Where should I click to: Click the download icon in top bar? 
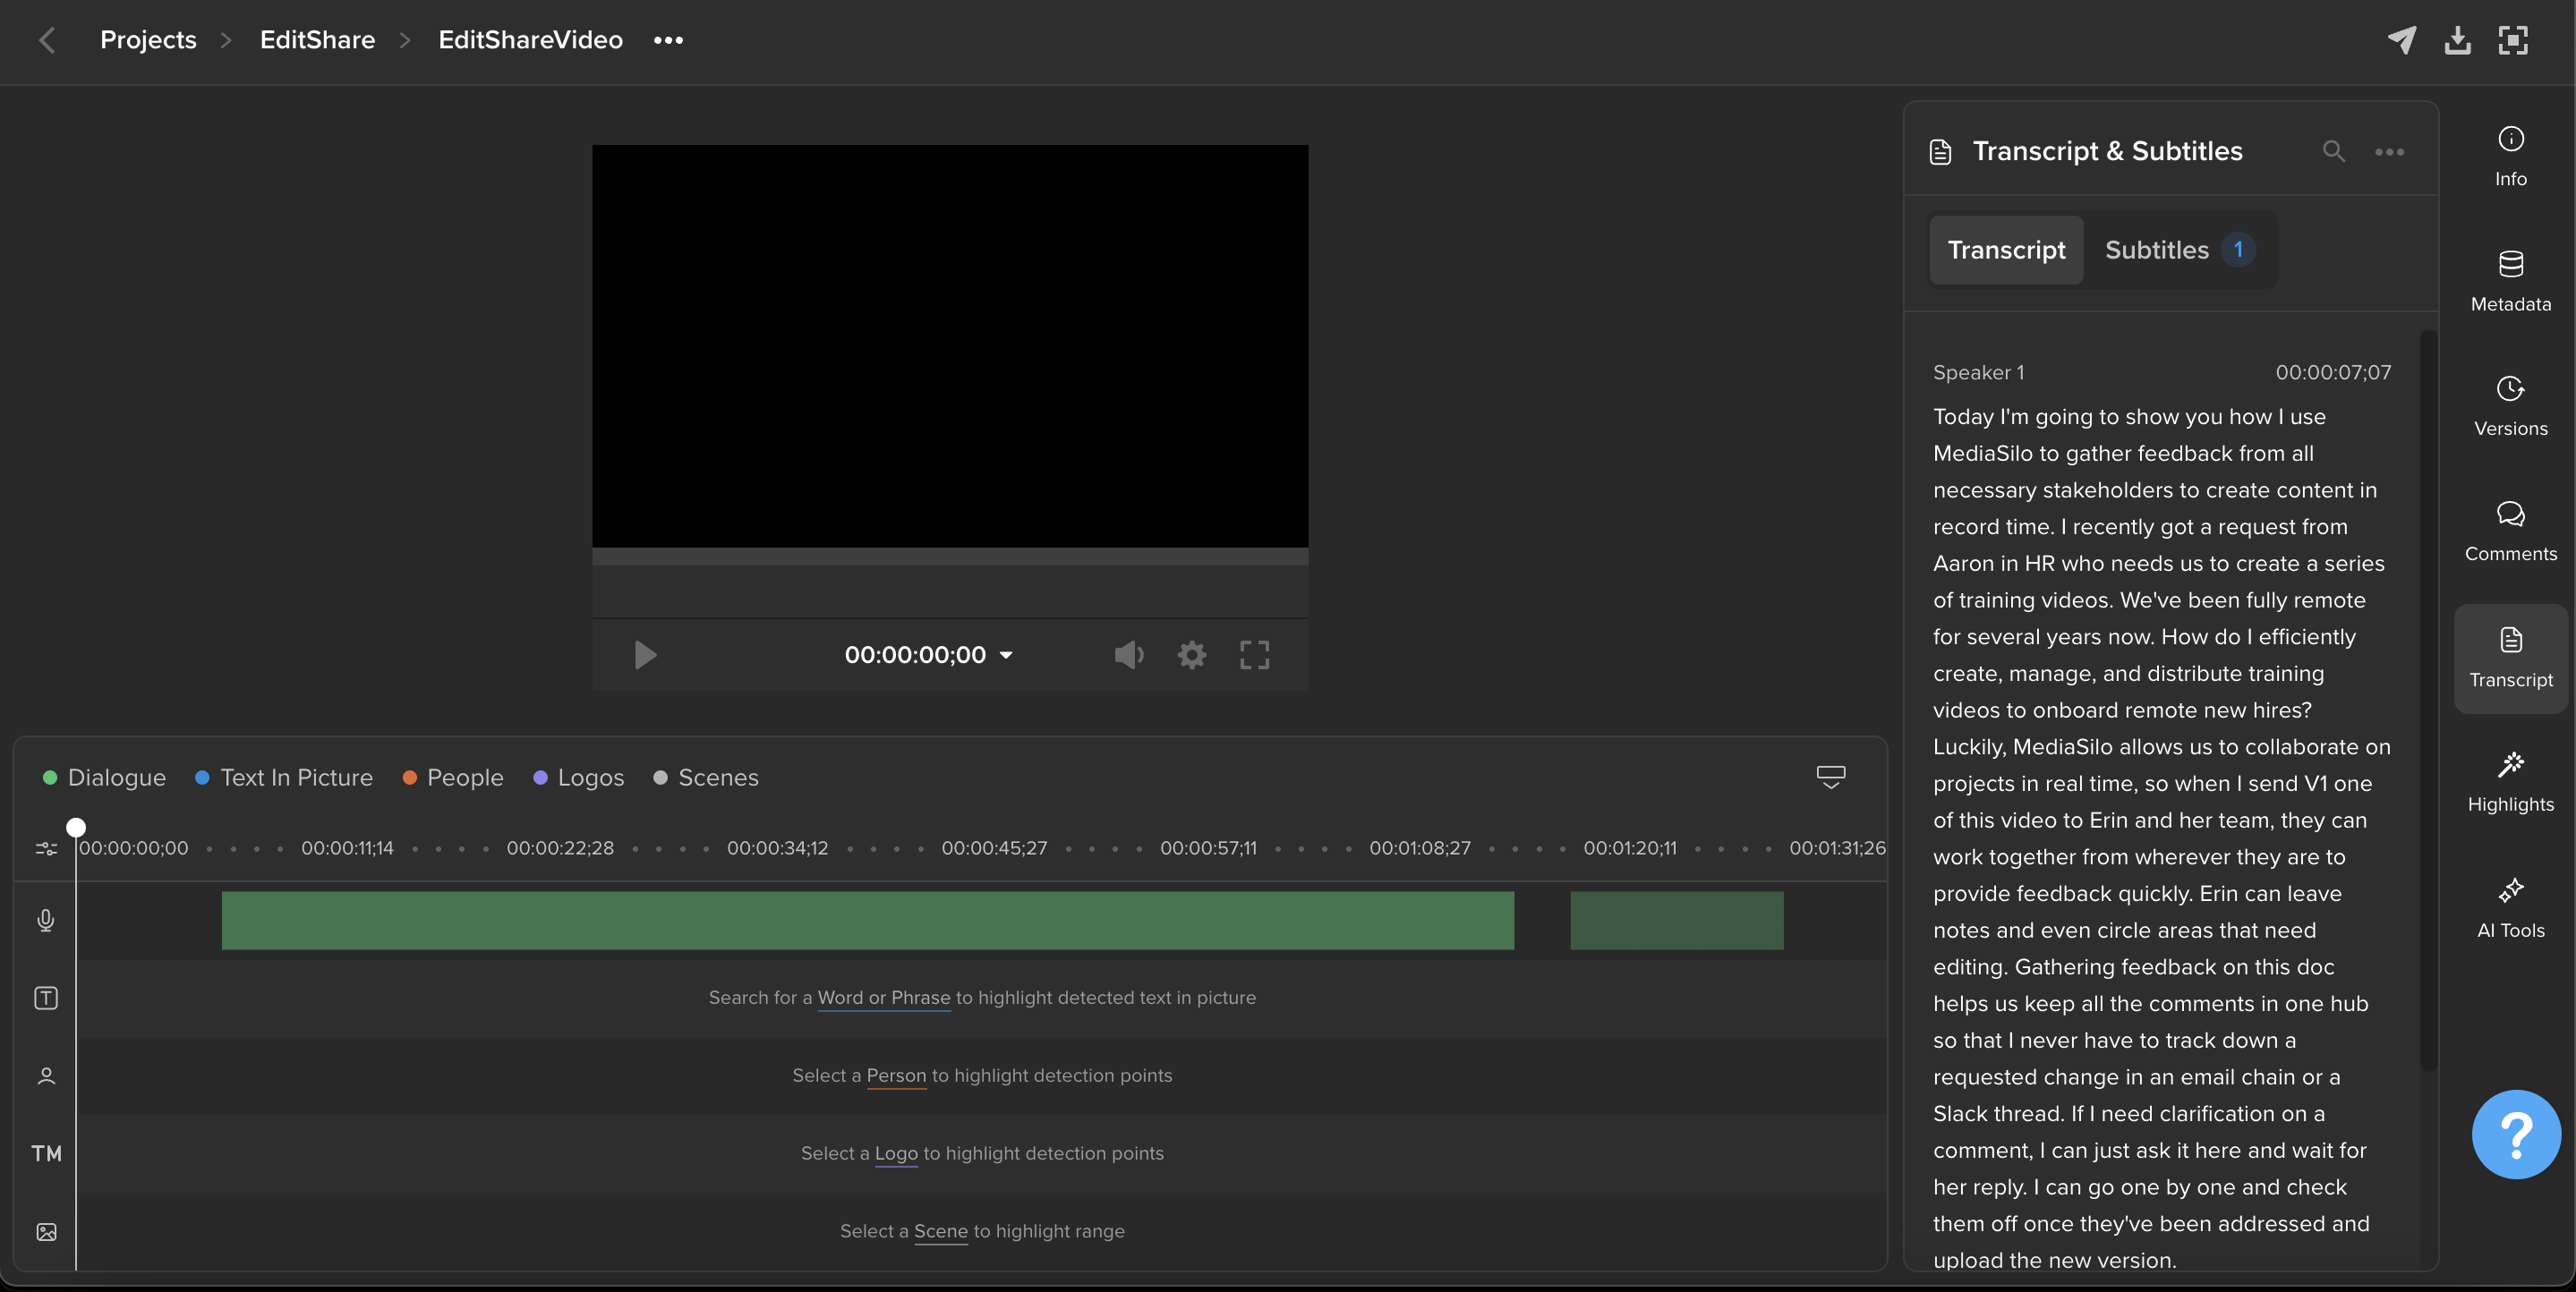(2458, 40)
